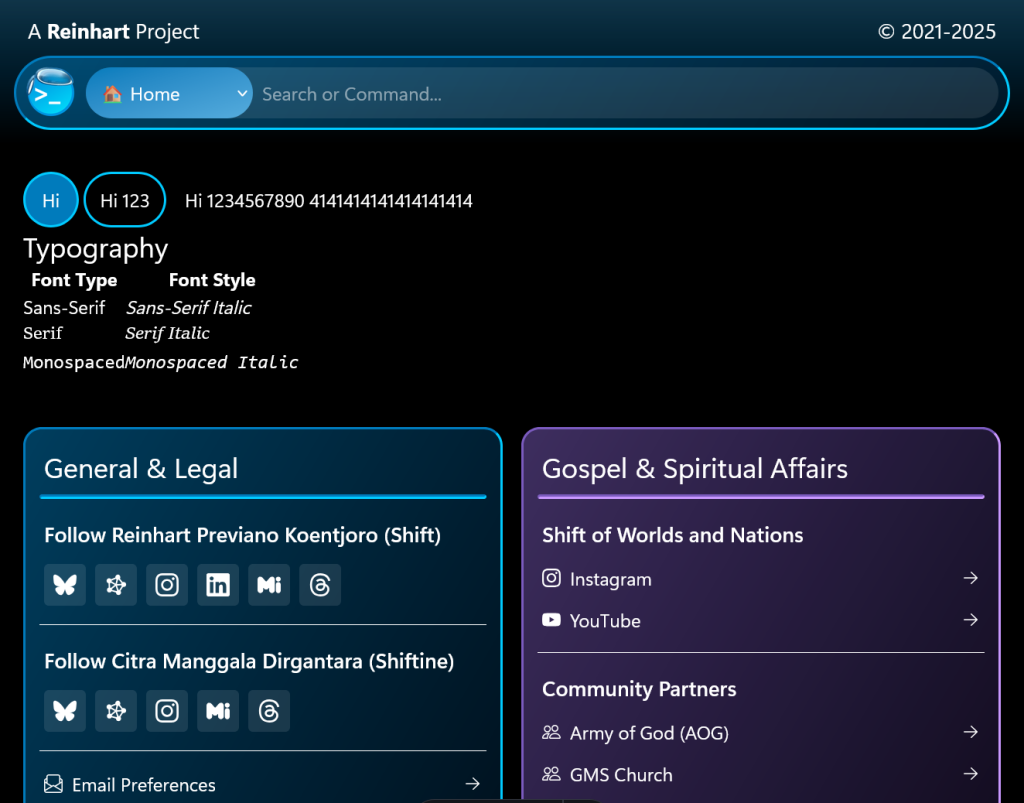Open the LinkedIn icon for Reinhart

(218, 585)
